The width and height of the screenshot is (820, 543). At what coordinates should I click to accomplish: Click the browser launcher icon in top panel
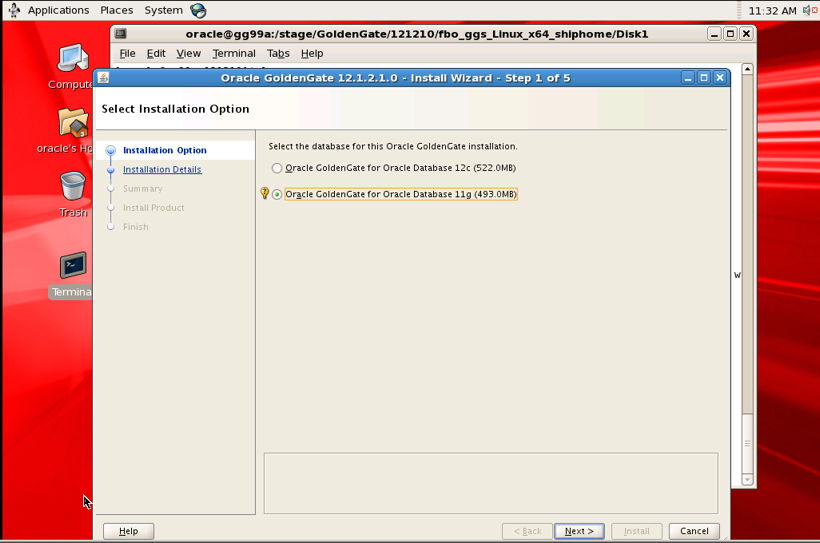point(198,10)
